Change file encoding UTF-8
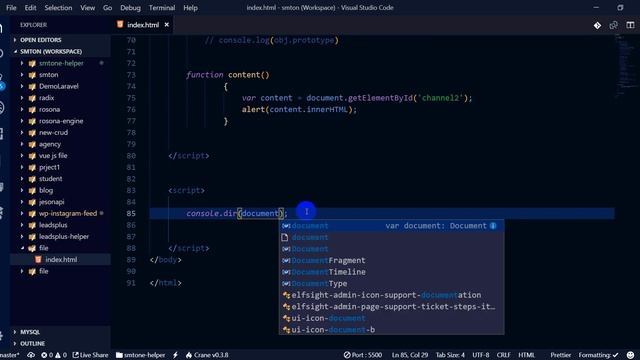 click(480, 355)
